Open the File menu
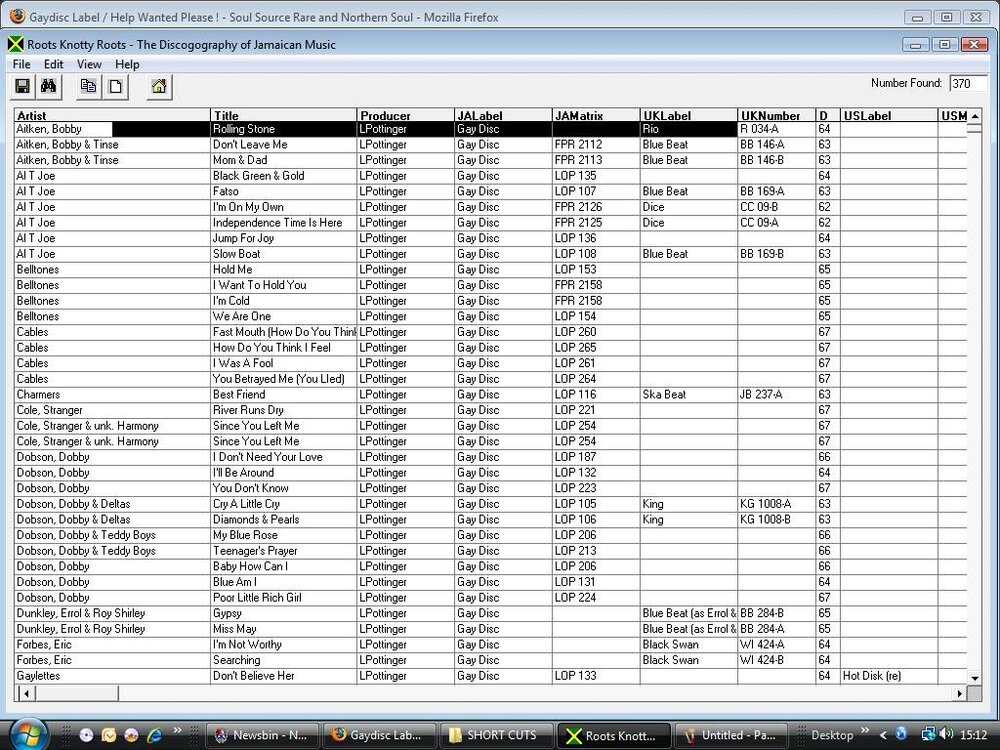The height and width of the screenshot is (750, 1000). point(21,64)
